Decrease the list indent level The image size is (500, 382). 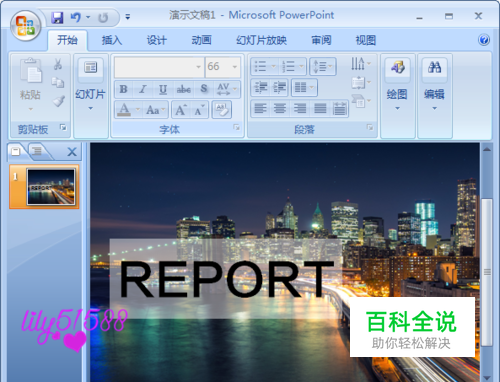click(260, 88)
